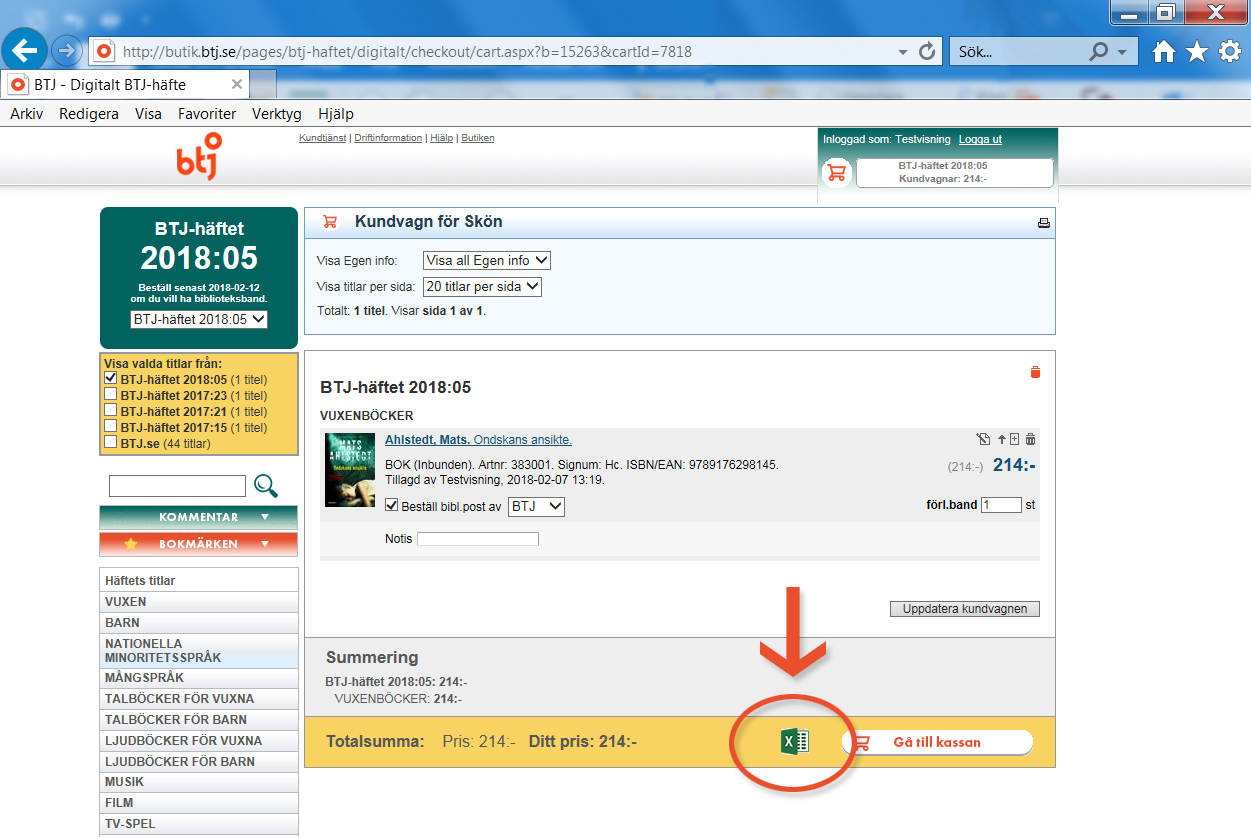Expand the BOKMÄRKEN panel

click(198, 544)
